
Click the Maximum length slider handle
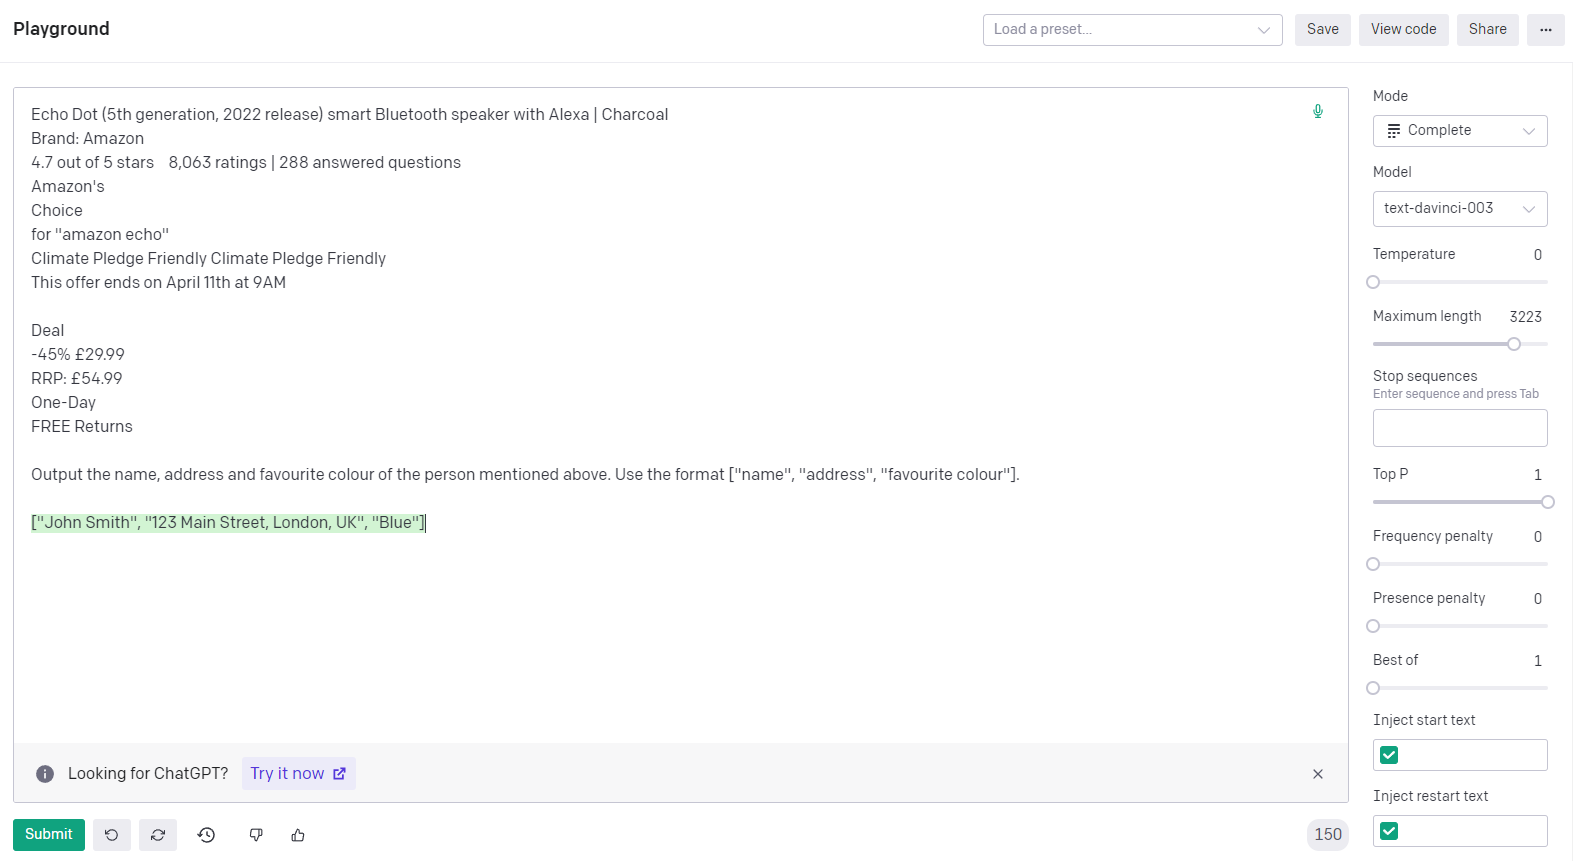1514,344
